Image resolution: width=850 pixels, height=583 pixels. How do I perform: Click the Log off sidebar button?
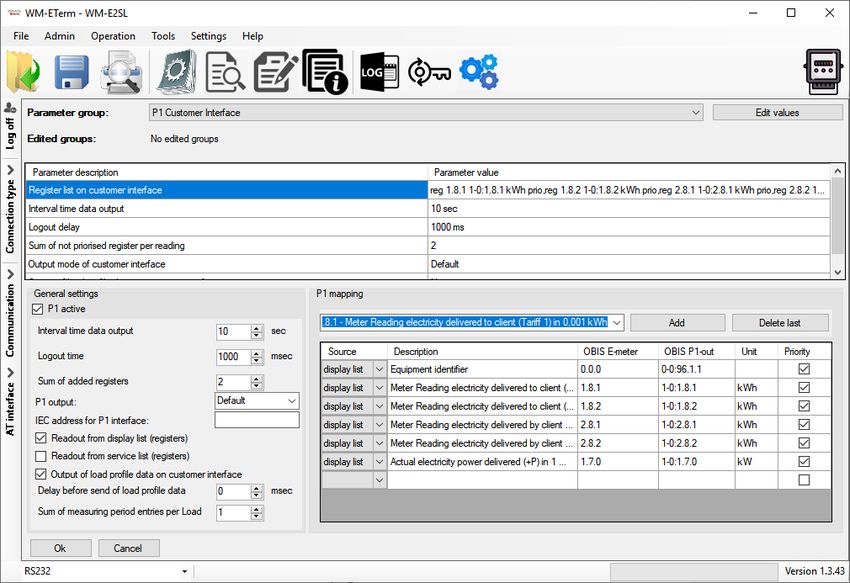pos(10,126)
